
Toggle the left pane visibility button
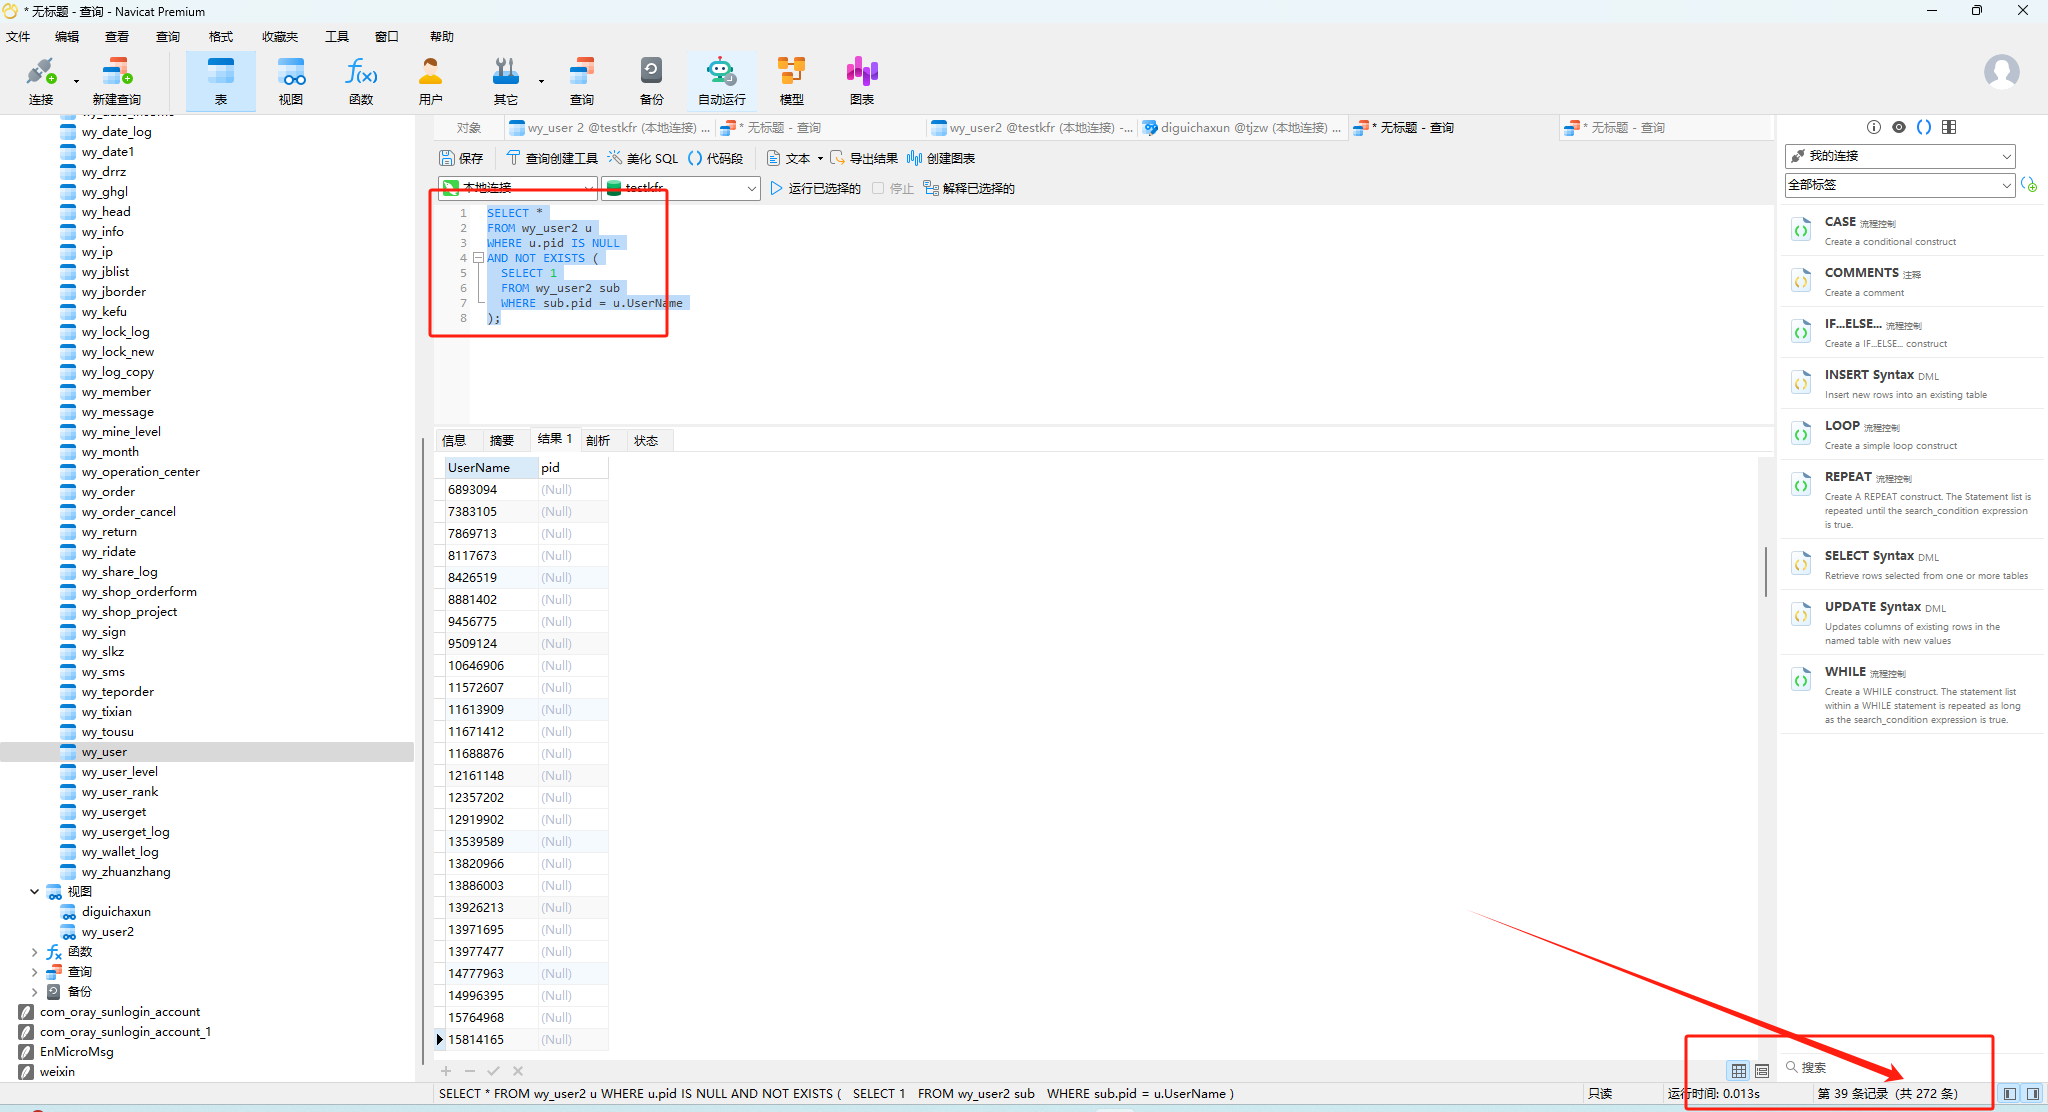coord(2009,1094)
